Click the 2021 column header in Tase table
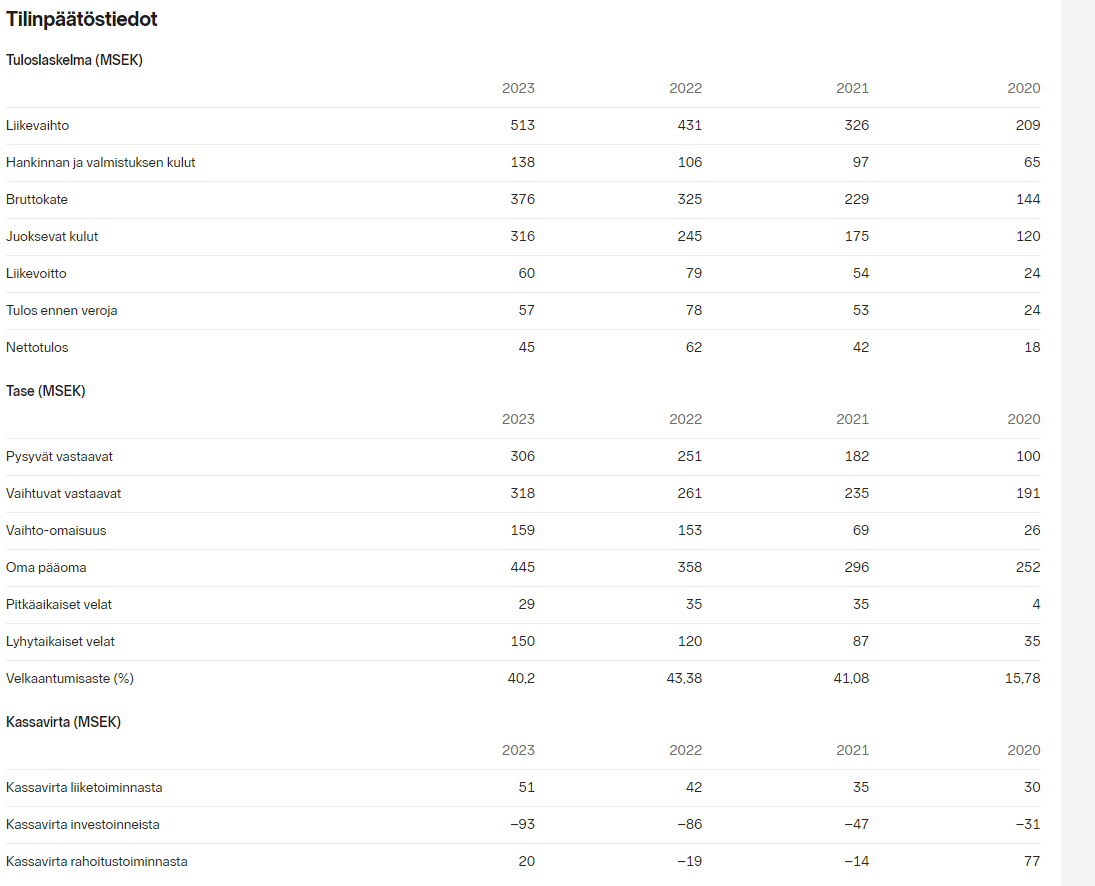 click(x=853, y=420)
